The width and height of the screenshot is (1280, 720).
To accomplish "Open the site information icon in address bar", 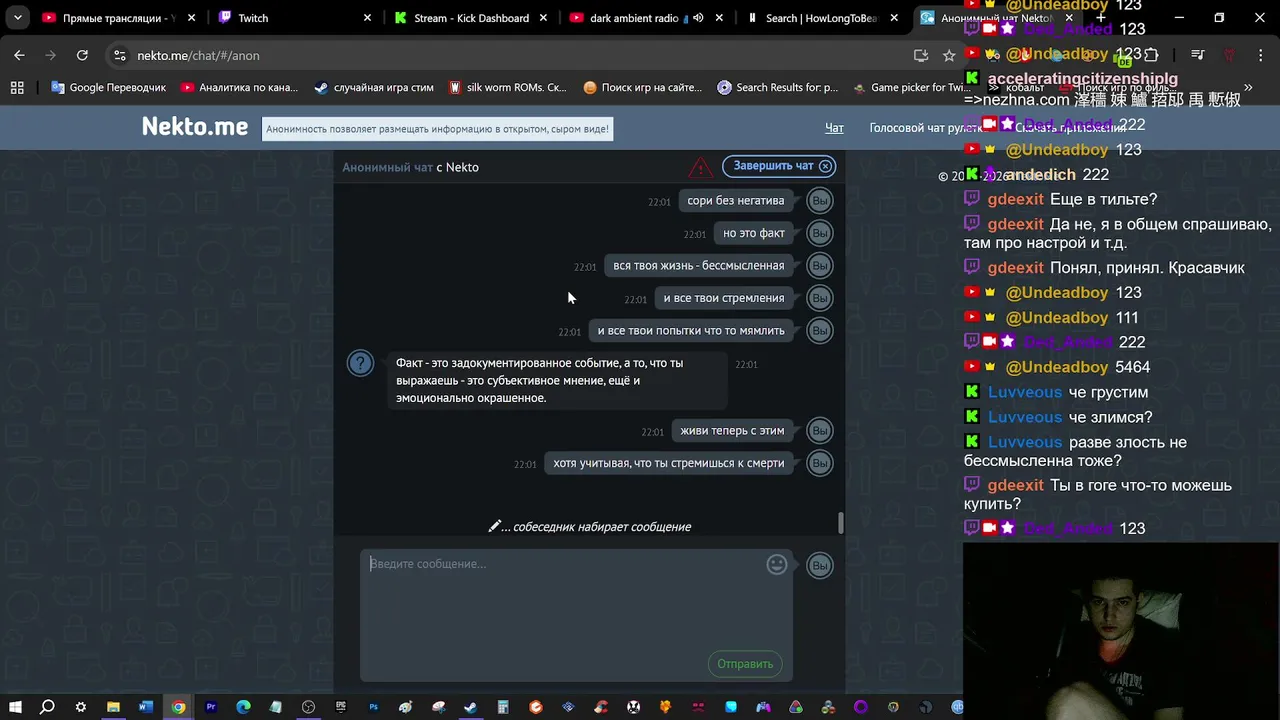I will (x=120, y=56).
